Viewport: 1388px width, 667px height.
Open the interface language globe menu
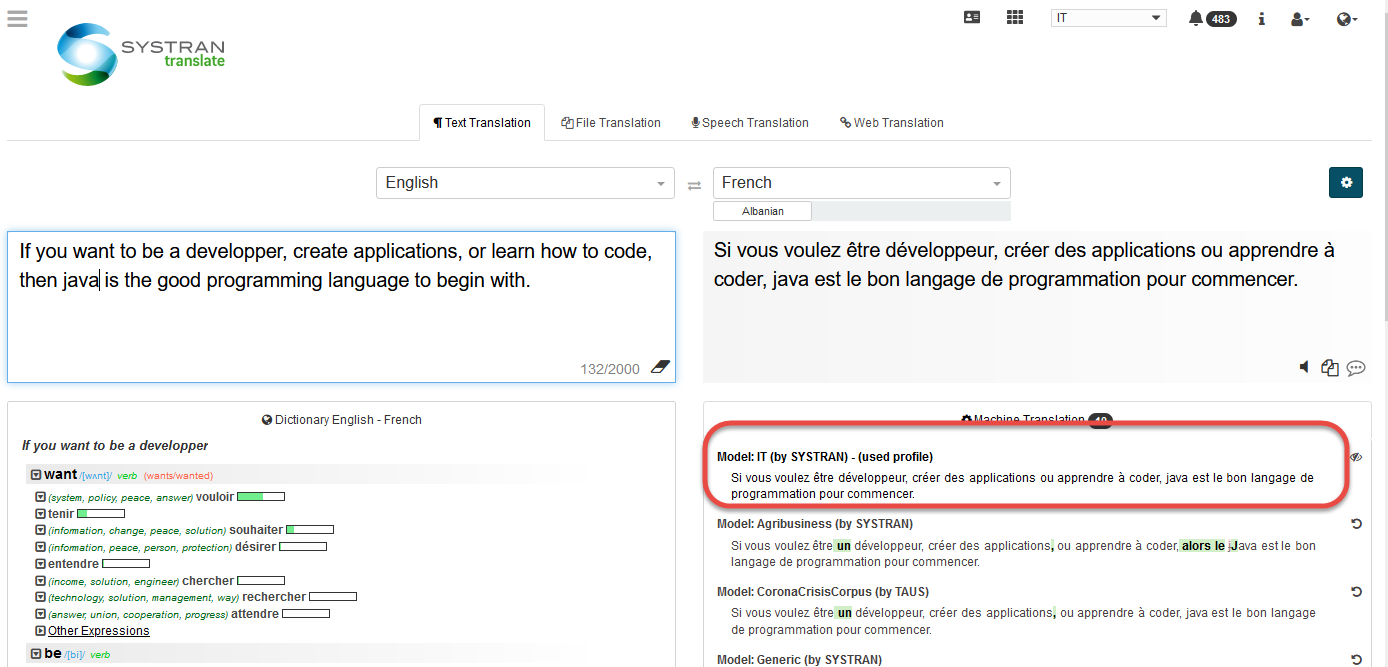[x=1346, y=18]
